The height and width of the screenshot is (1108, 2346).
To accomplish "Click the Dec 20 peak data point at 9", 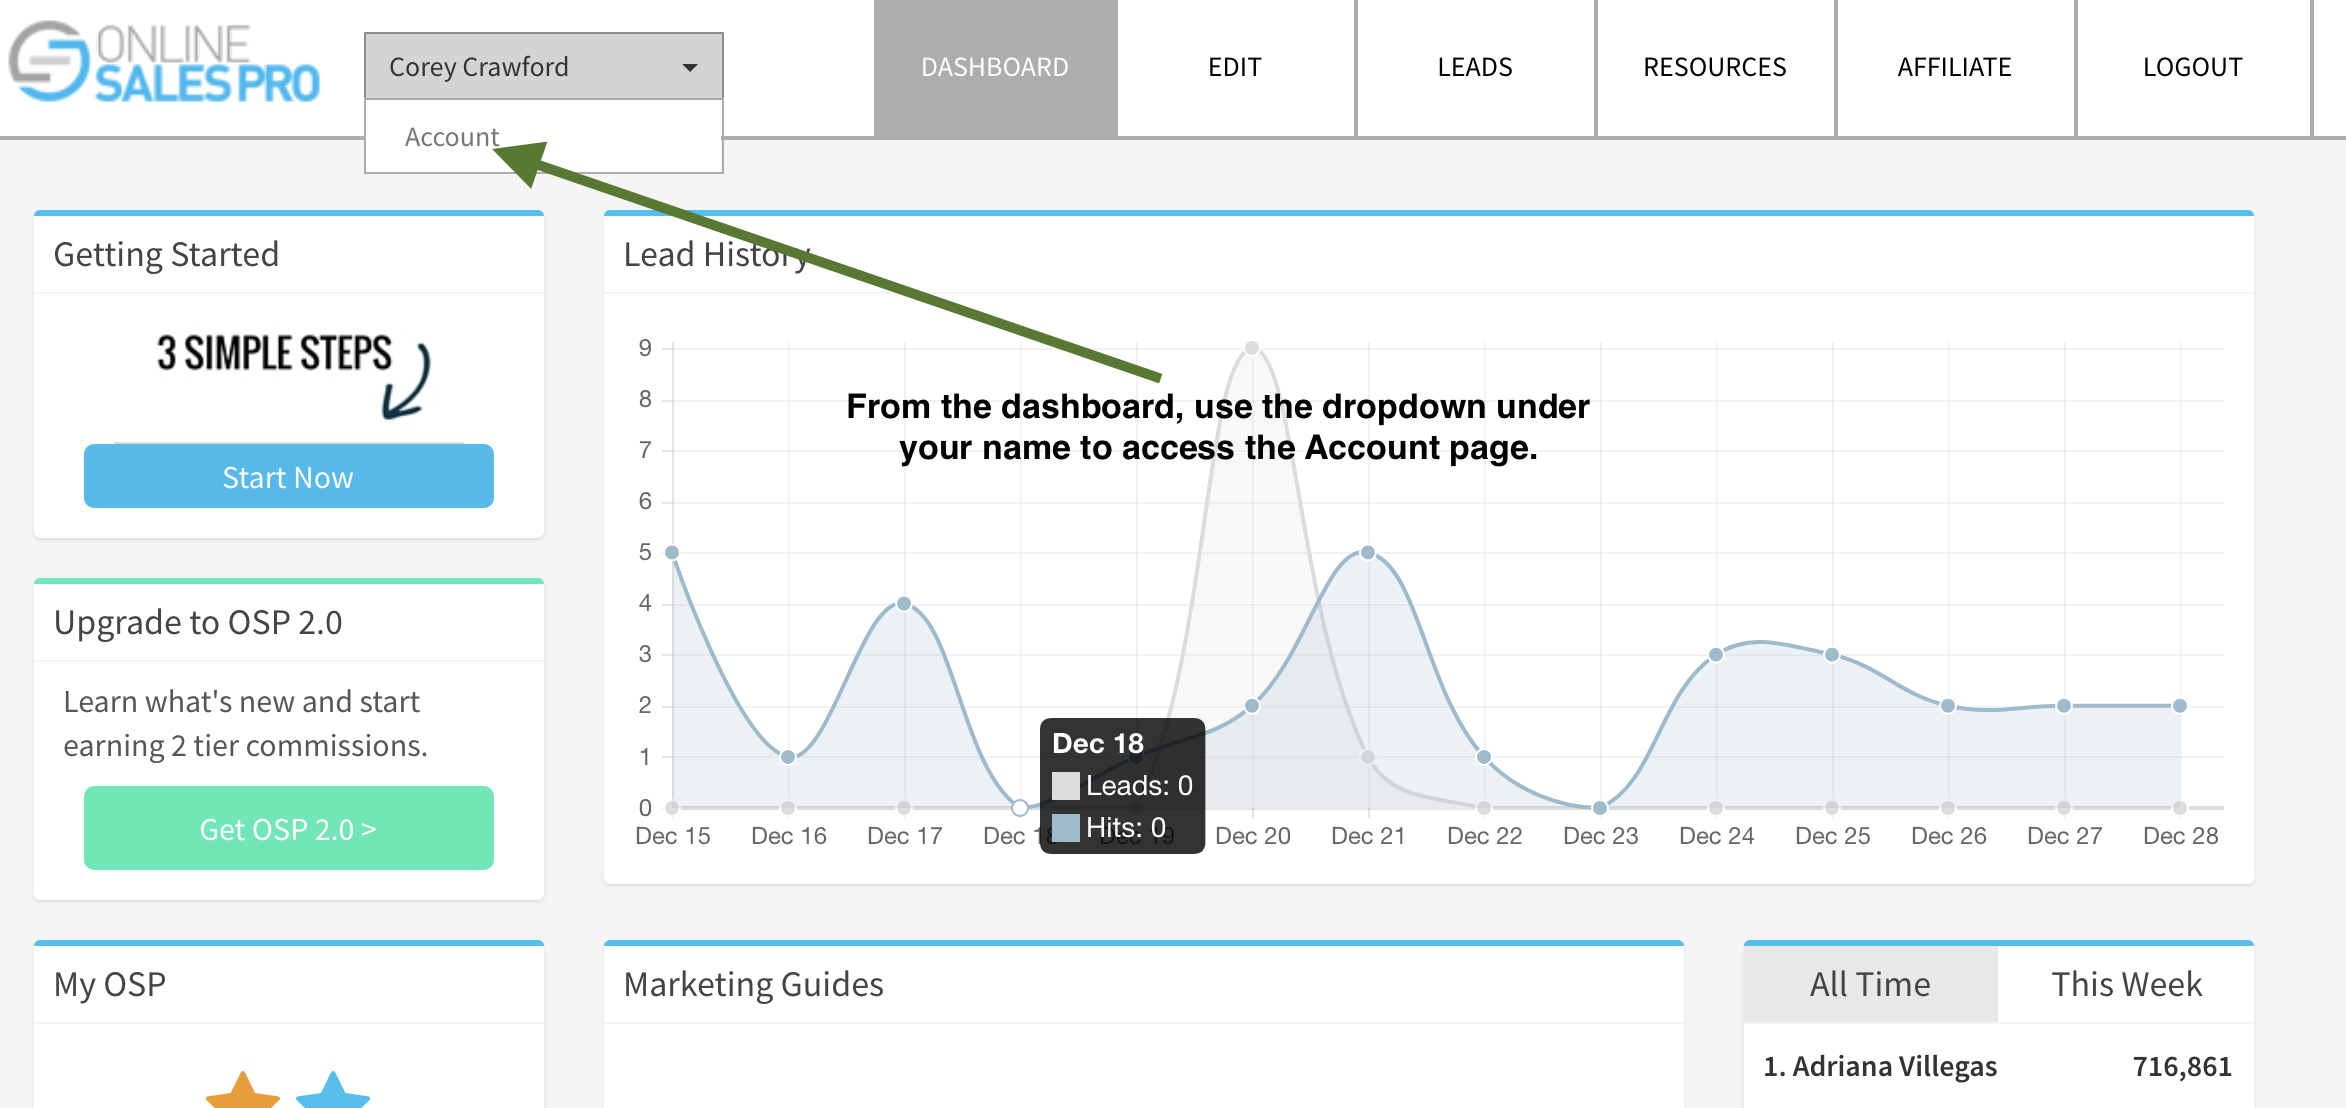I will tap(1252, 348).
